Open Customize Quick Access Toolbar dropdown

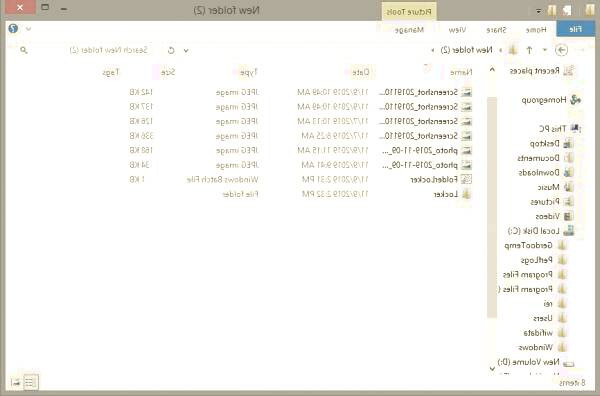click(539, 11)
